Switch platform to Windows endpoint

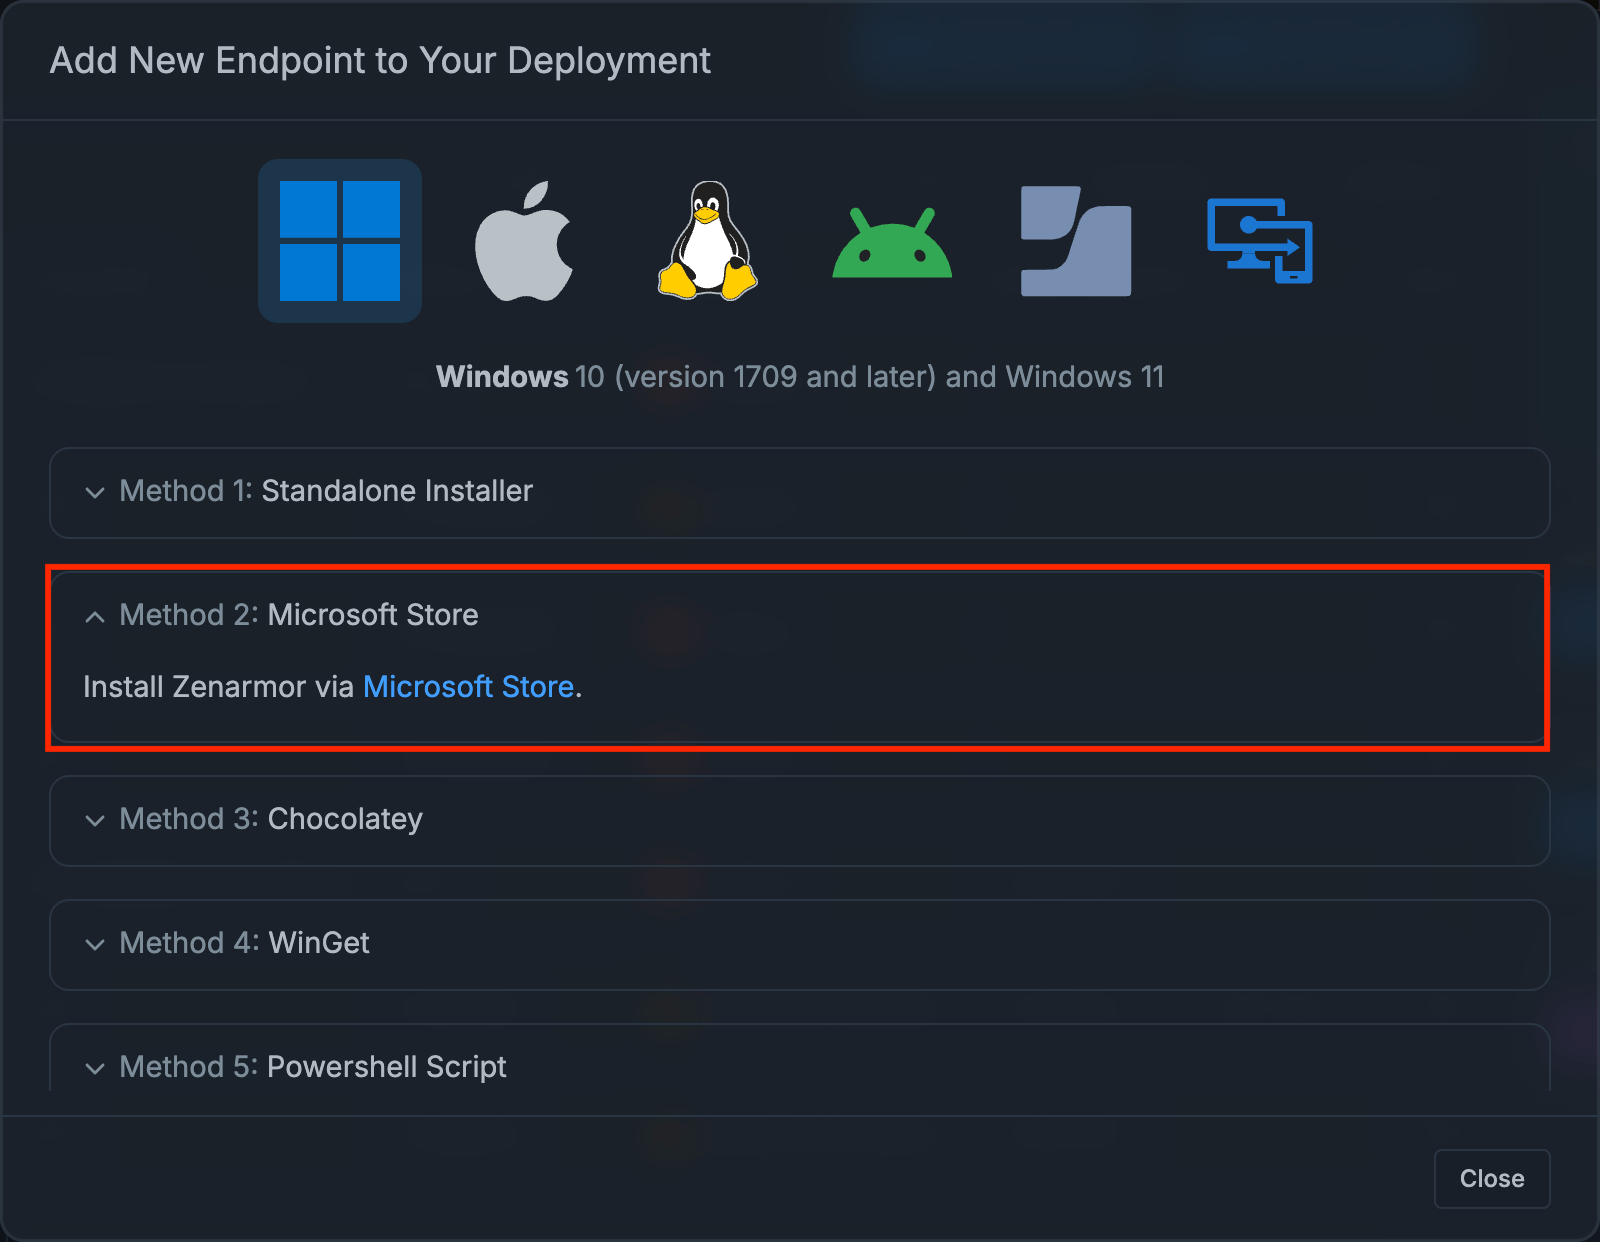(x=340, y=241)
